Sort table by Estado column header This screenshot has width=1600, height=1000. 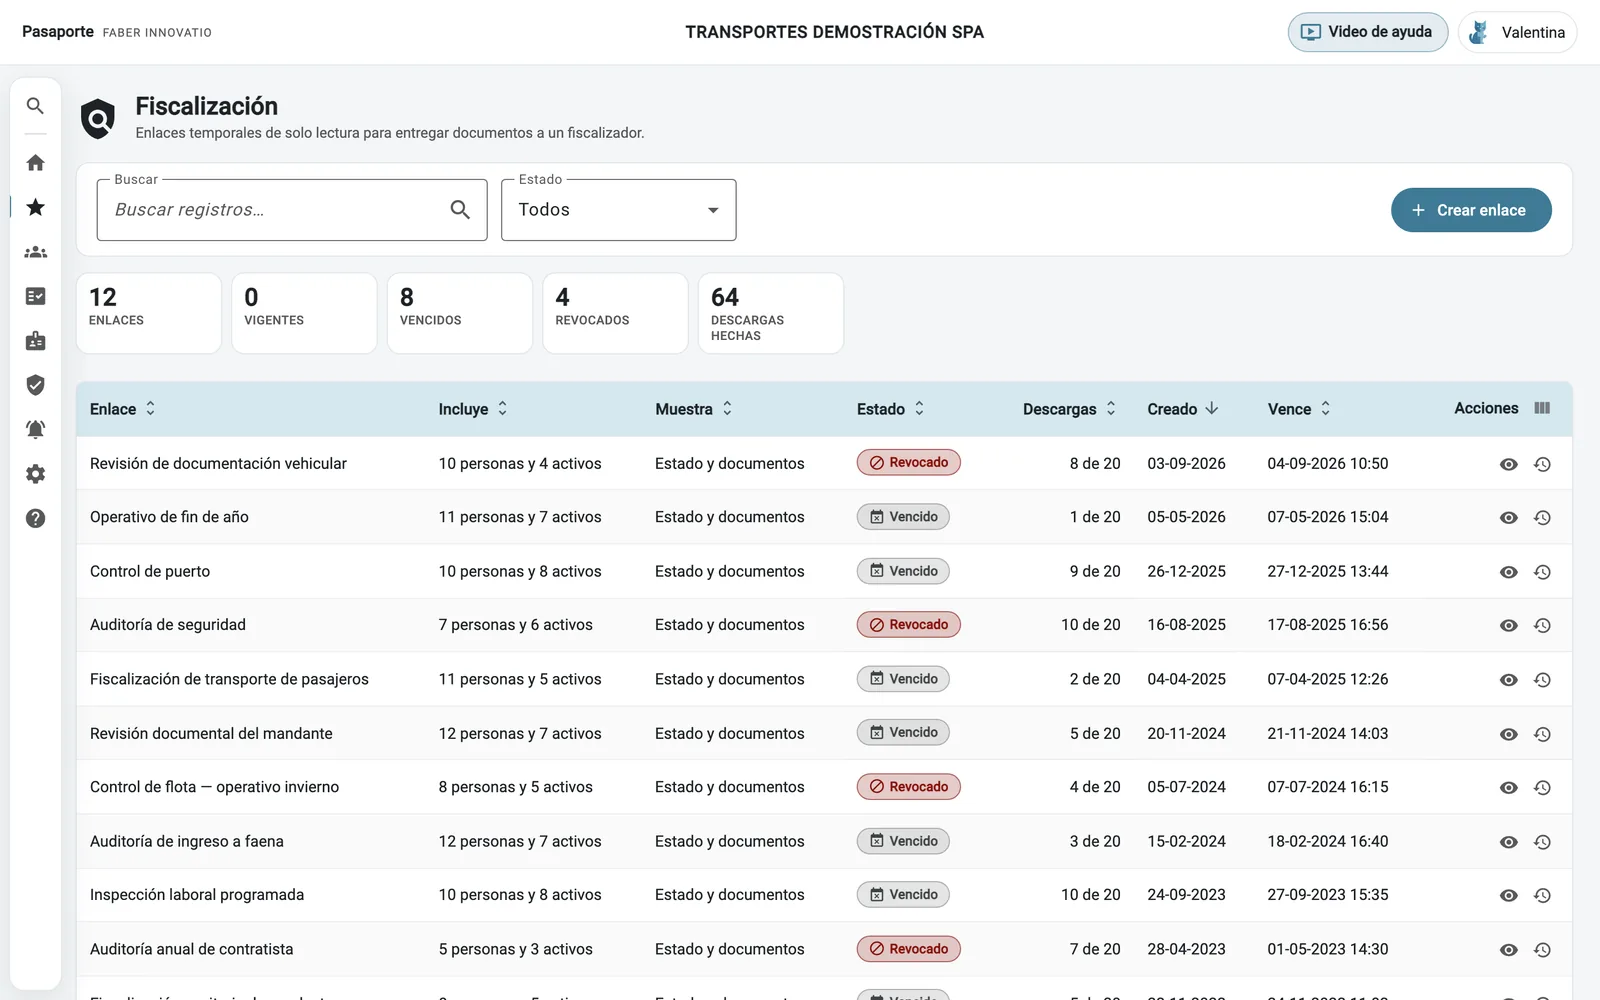click(891, 409)
